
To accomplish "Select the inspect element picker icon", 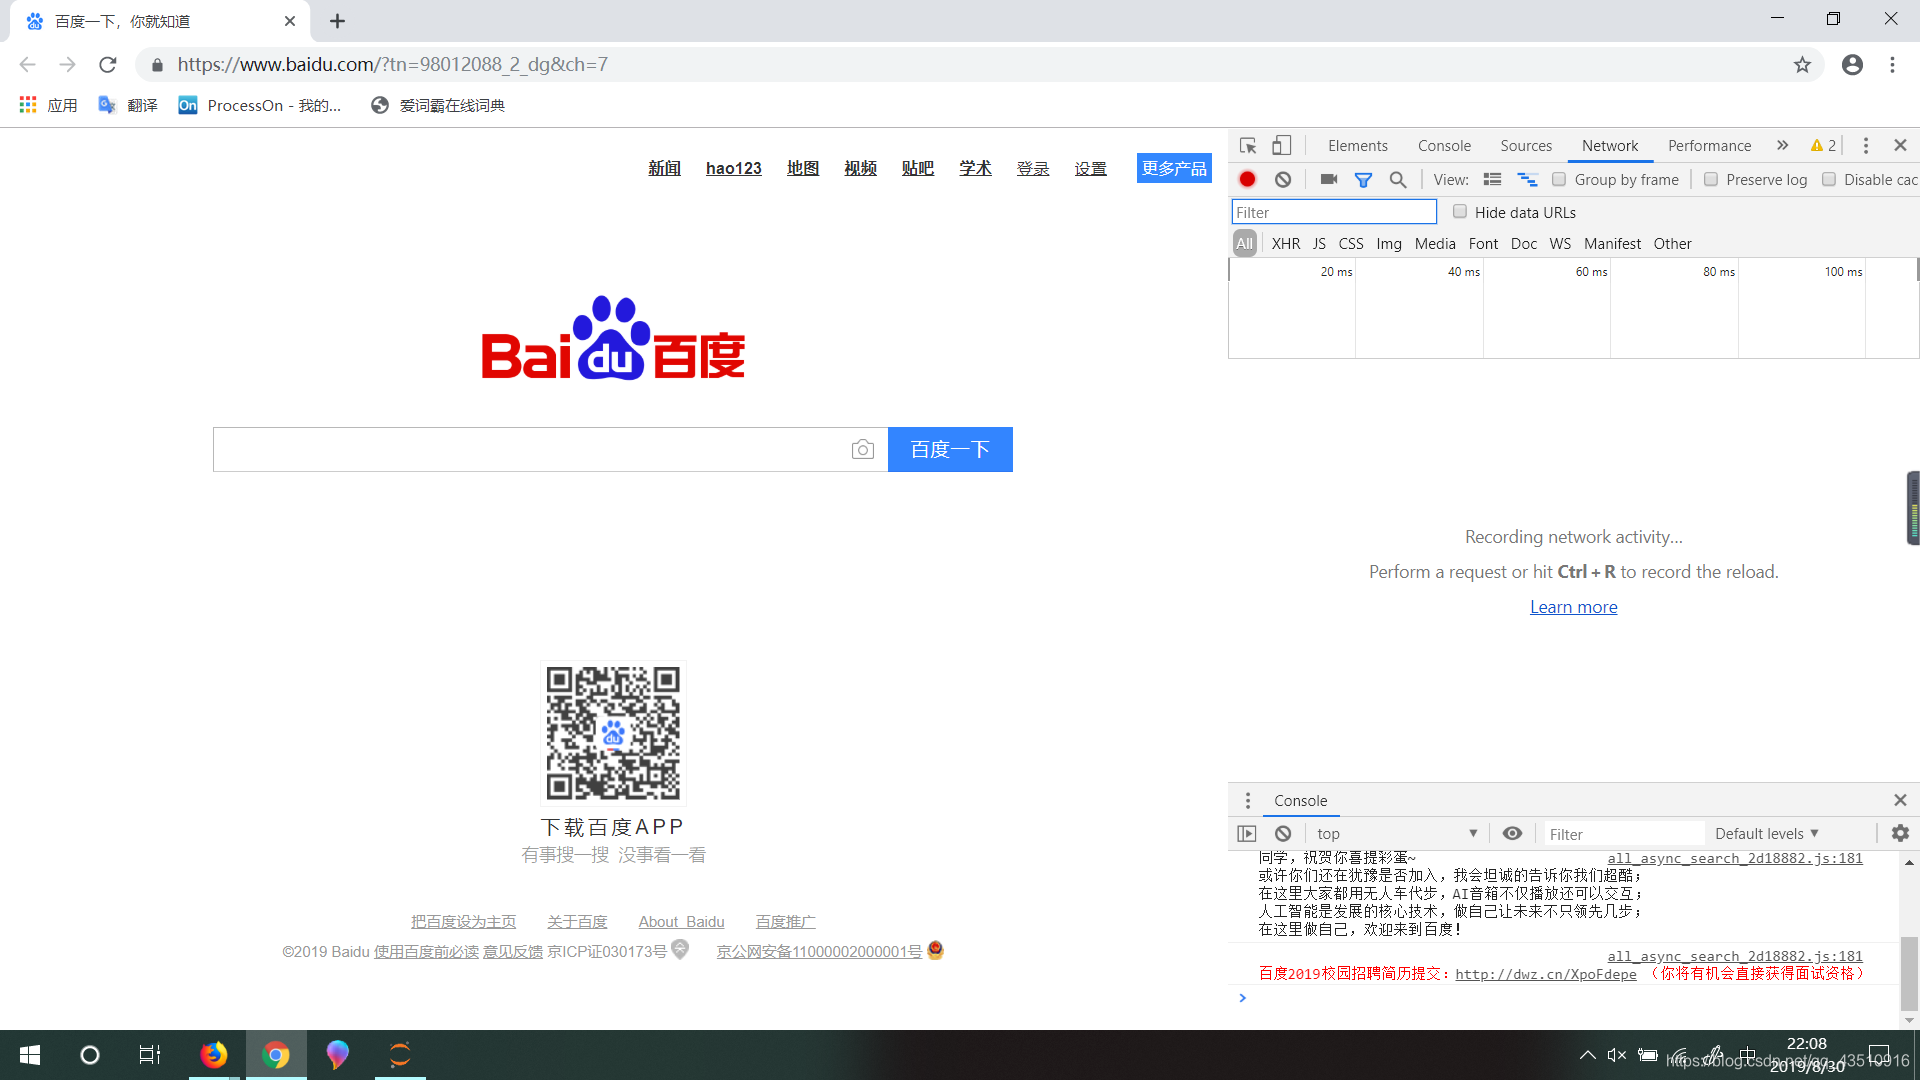I will tap(1248, 146).
